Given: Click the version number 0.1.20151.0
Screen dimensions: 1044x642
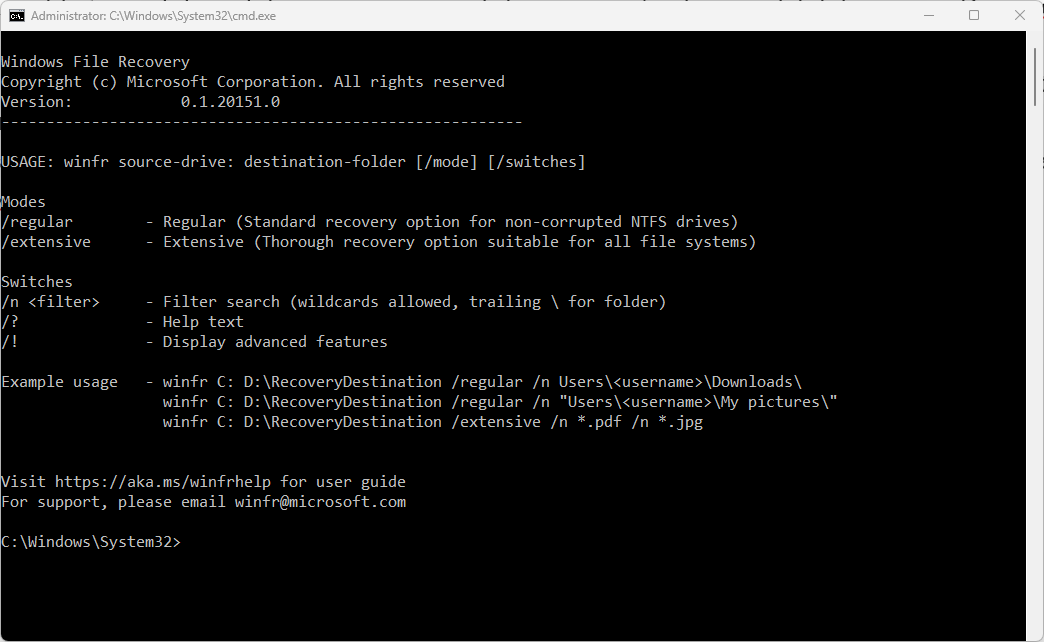Looking at the screenshot, I should [x=230, y=102].
